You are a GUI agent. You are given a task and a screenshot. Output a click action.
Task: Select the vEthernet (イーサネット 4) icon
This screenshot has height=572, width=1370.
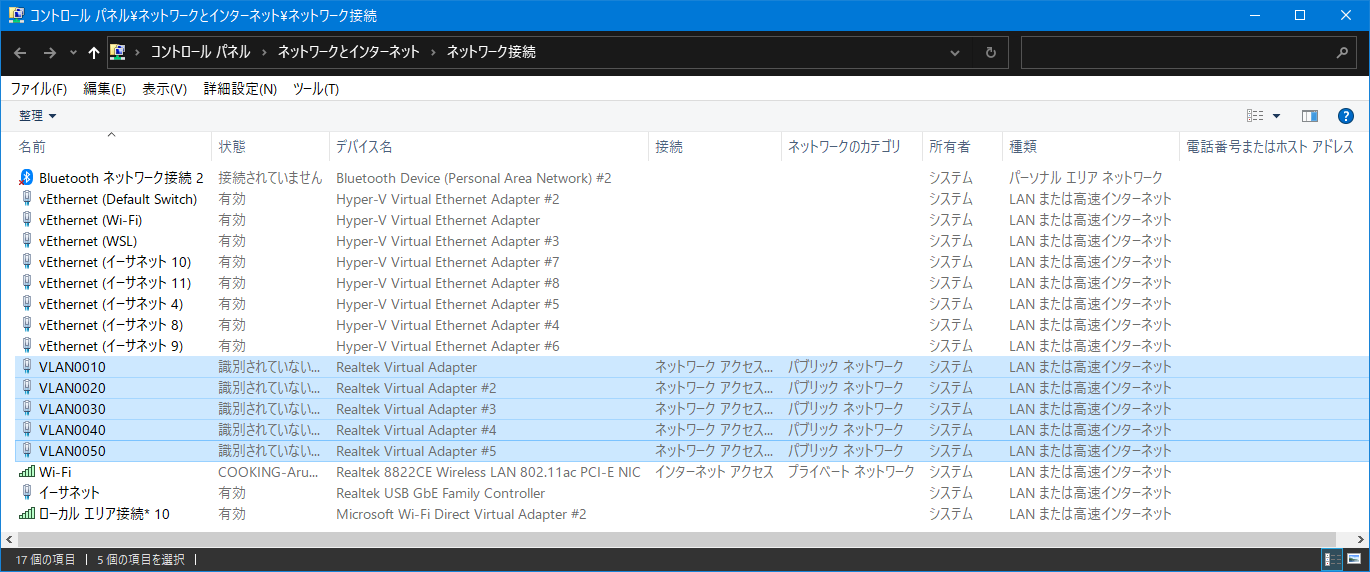click(x=27, y=304)
